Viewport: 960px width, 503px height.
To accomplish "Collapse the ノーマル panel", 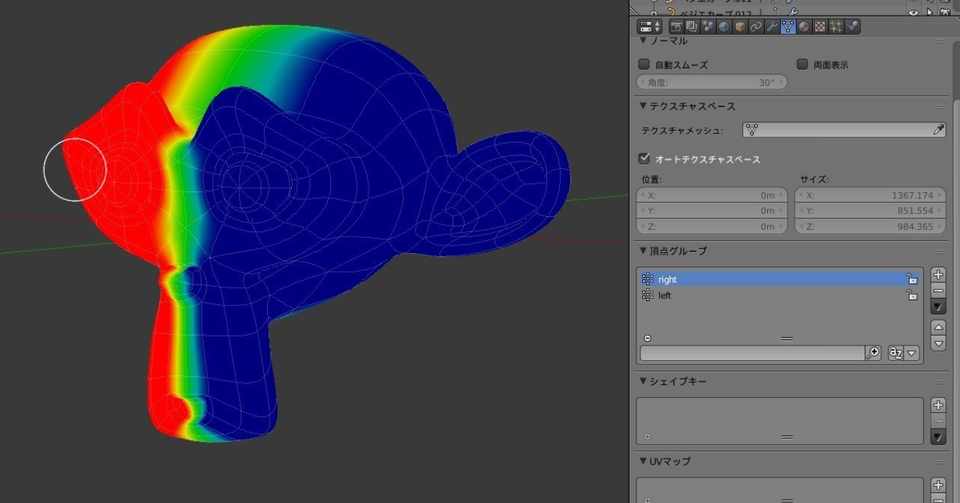I will point(643,41).
